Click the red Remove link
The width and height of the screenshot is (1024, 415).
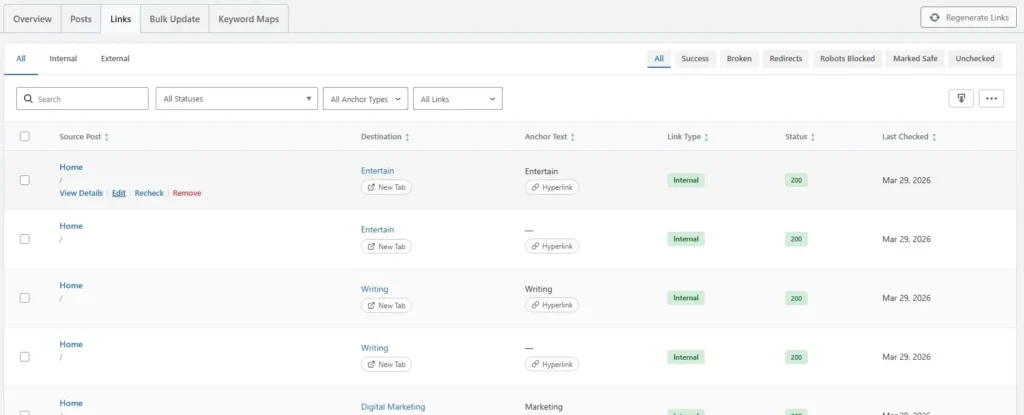186,193
